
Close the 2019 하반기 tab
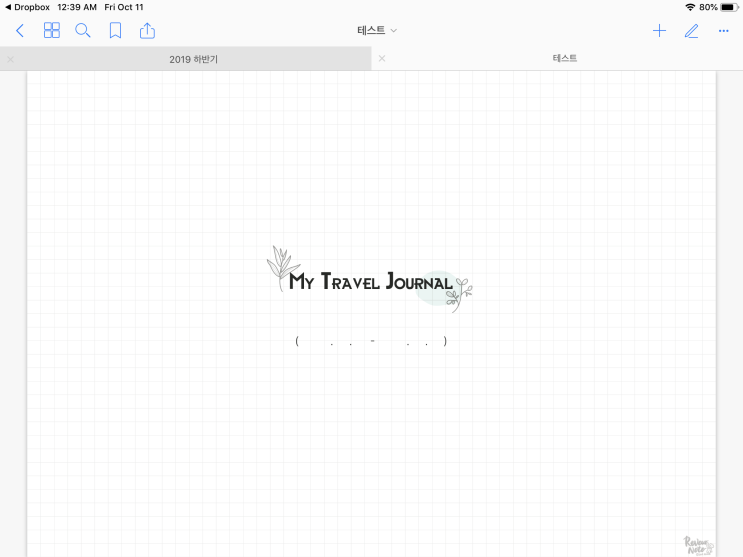pyautogui.click(x=10, y=59)
